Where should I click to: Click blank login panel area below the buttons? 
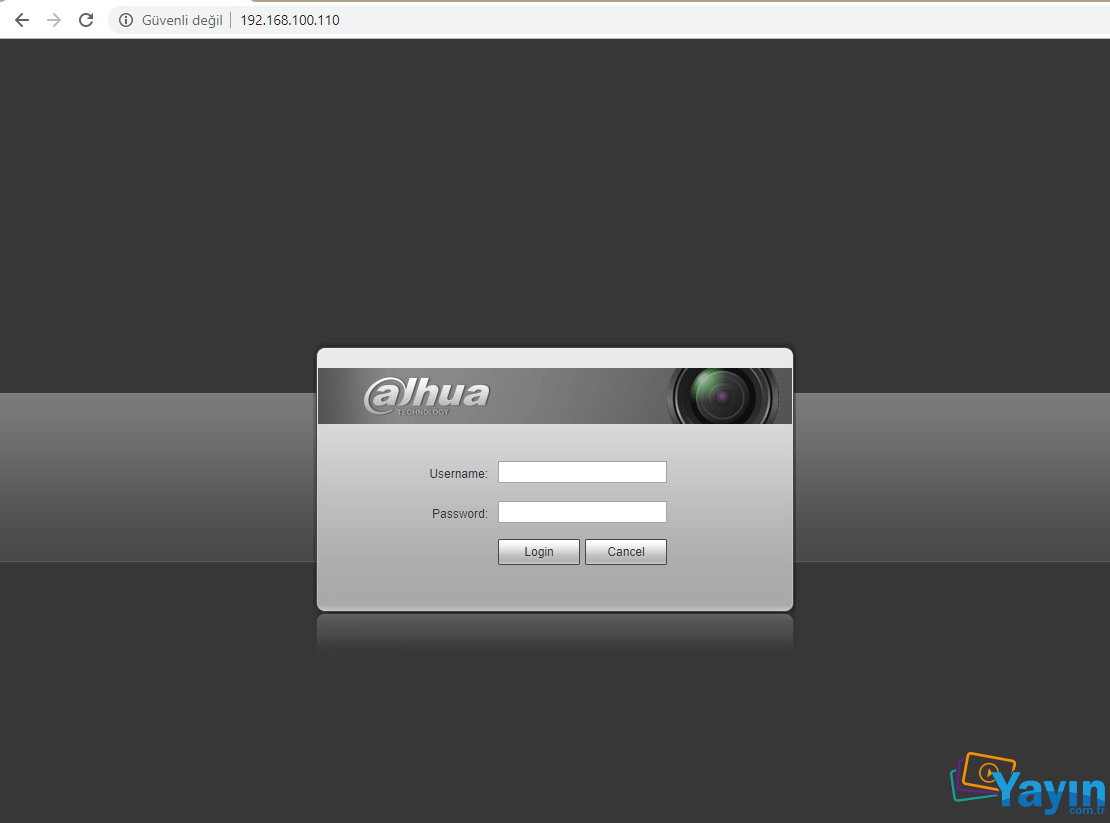(x=555, y=586)
